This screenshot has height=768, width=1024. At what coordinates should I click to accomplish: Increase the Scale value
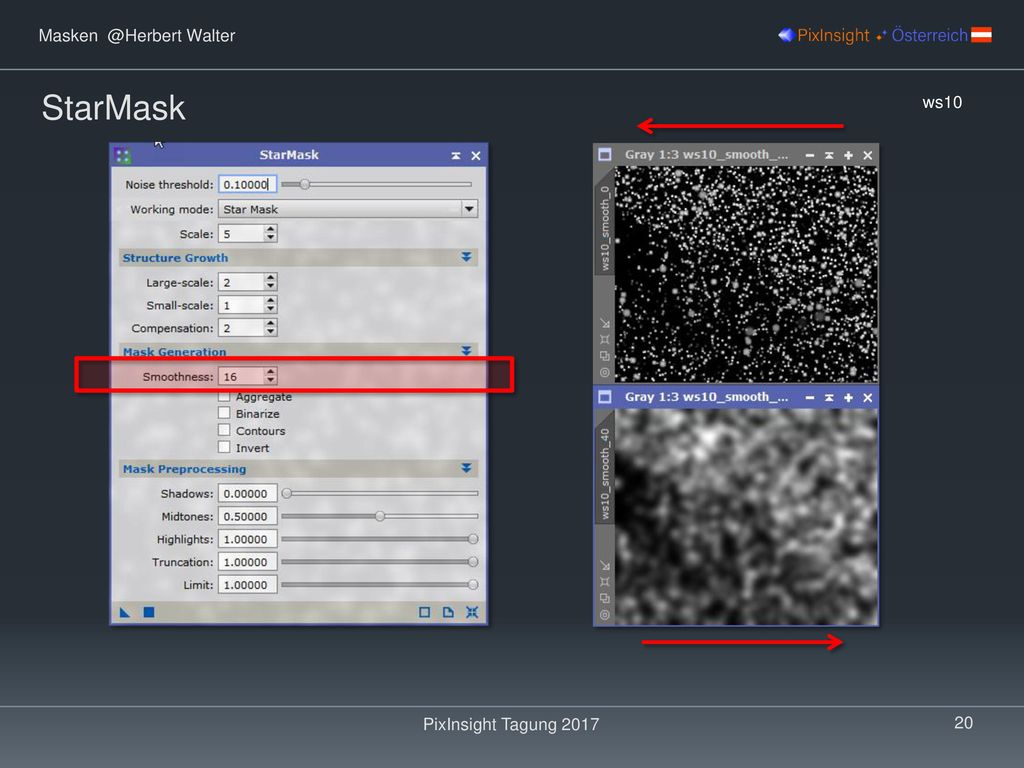coord(270,229)
